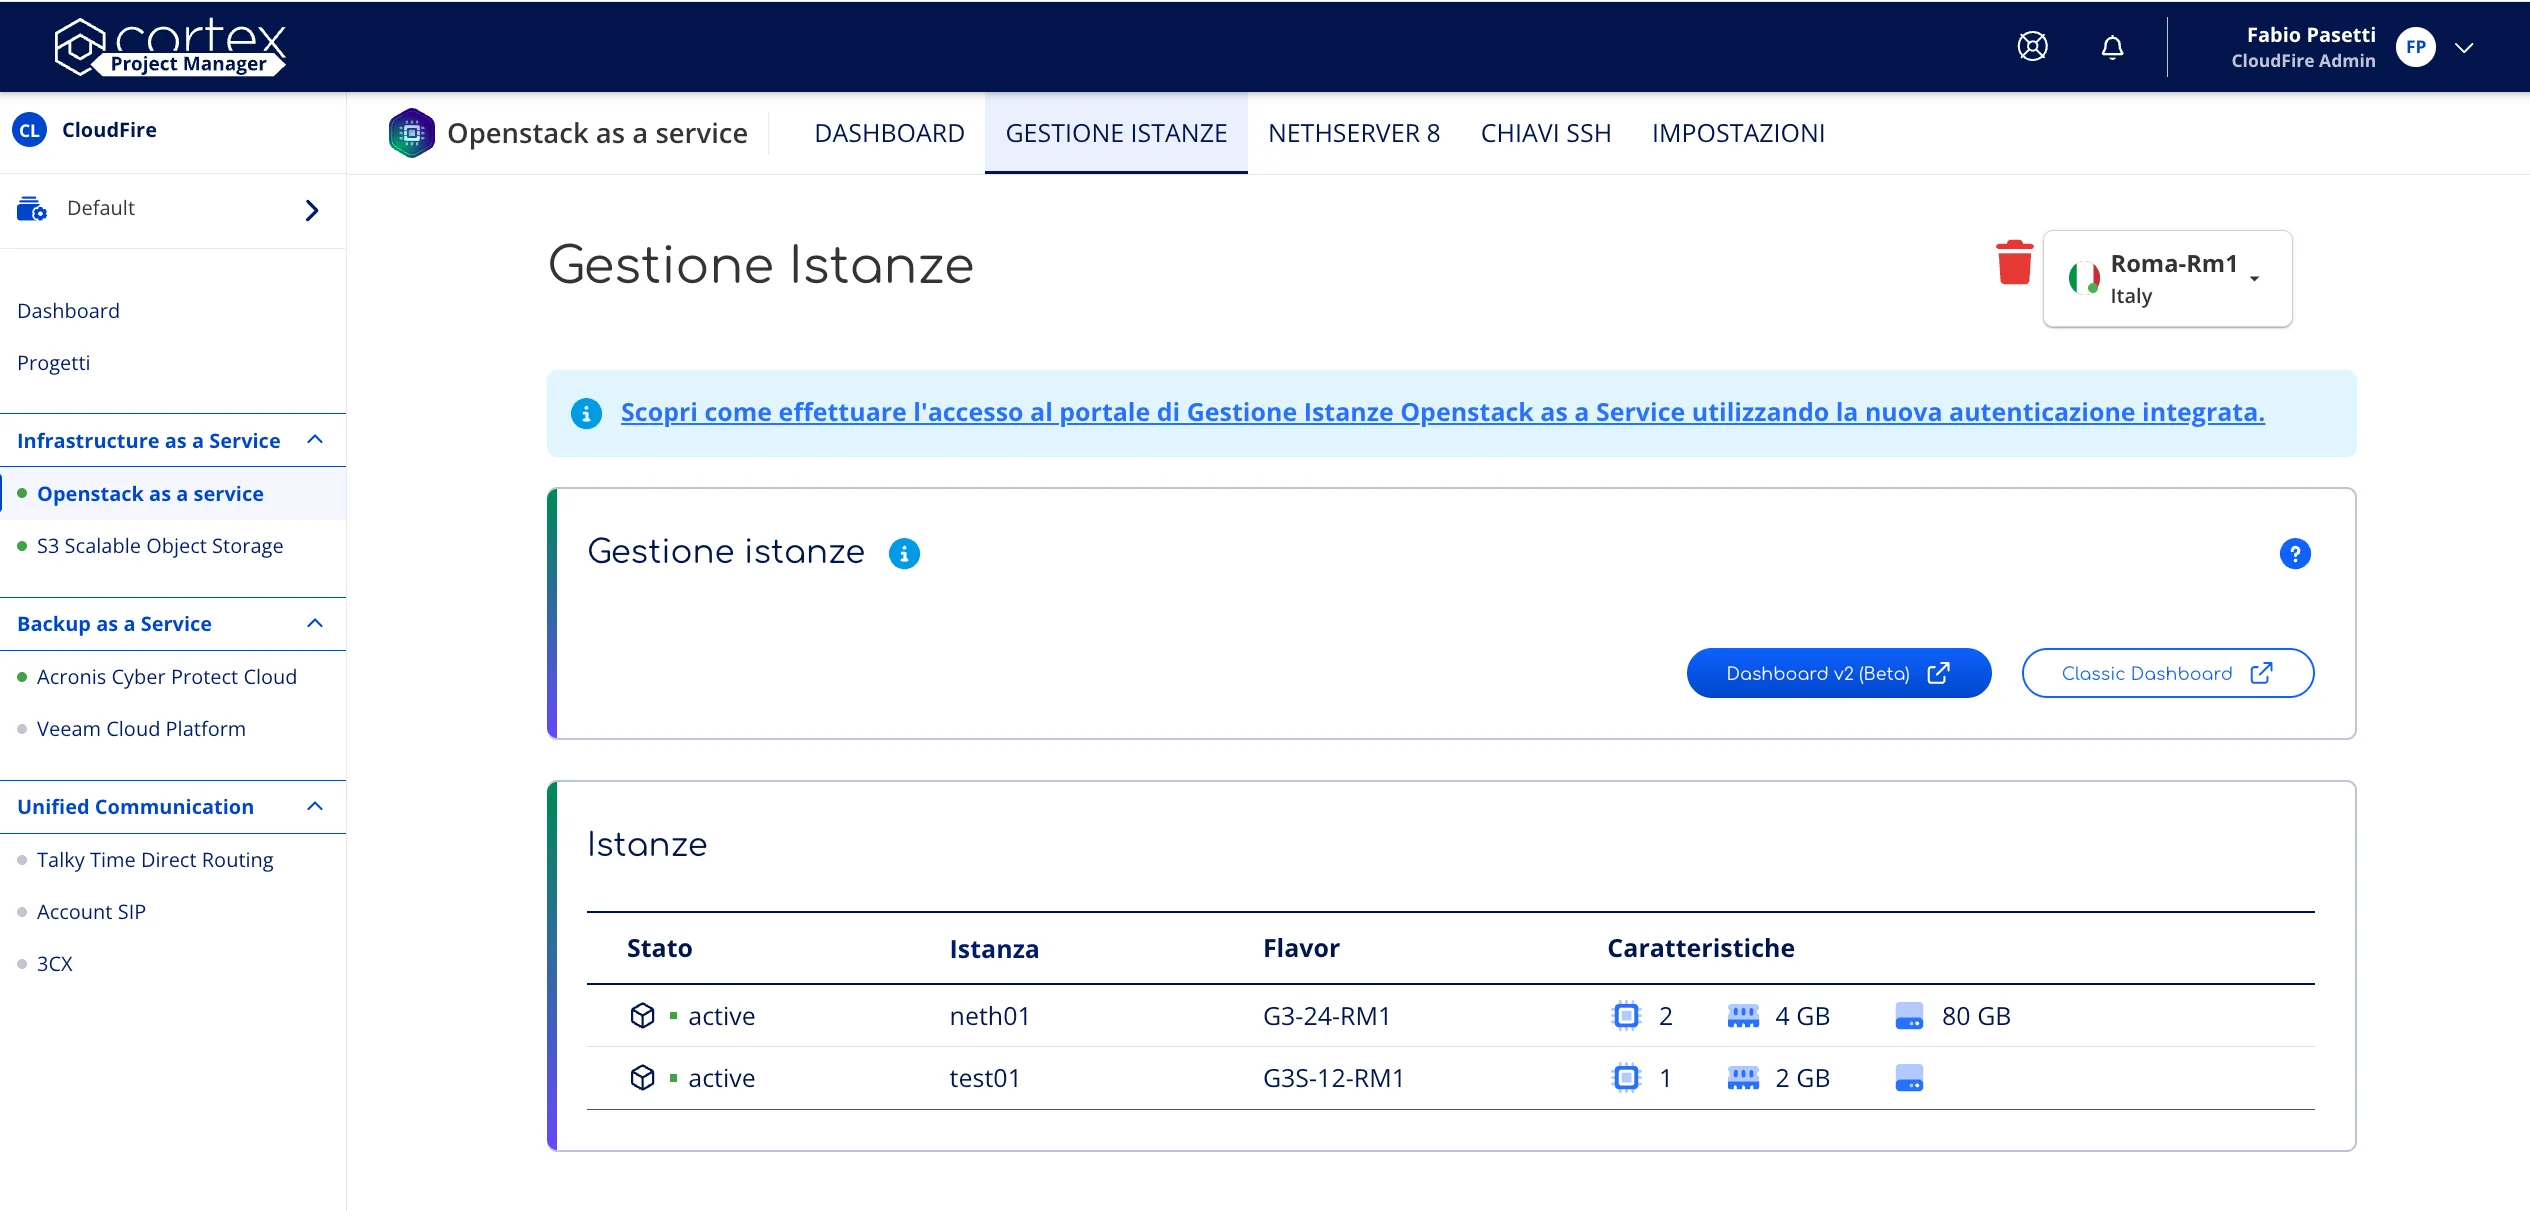Collapse the Unified Communication section

point(315,807)
